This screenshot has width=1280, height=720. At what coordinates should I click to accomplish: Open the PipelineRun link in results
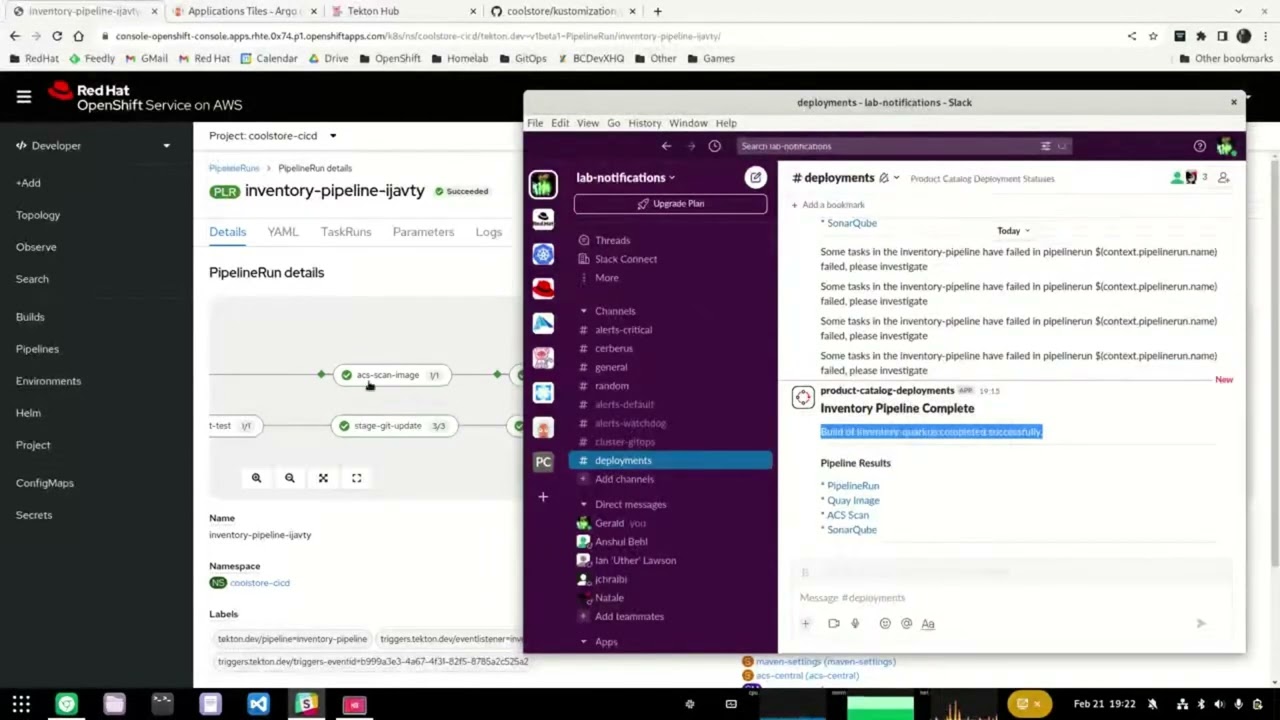853,486
